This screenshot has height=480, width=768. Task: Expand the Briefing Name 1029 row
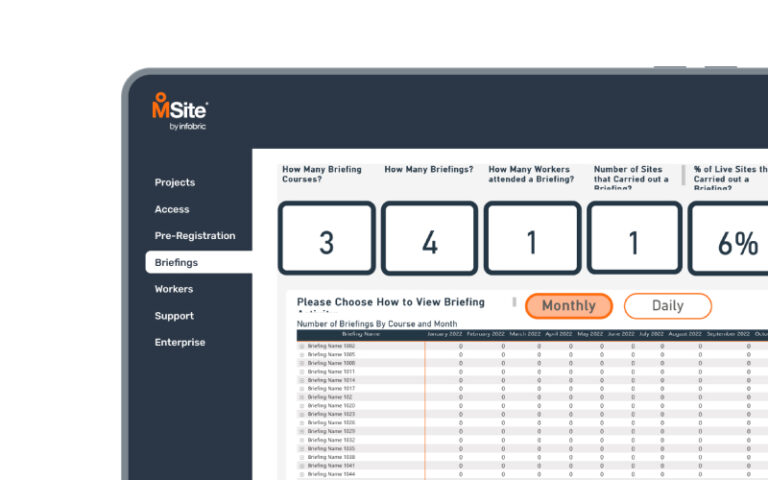click(x=302, y=431)
